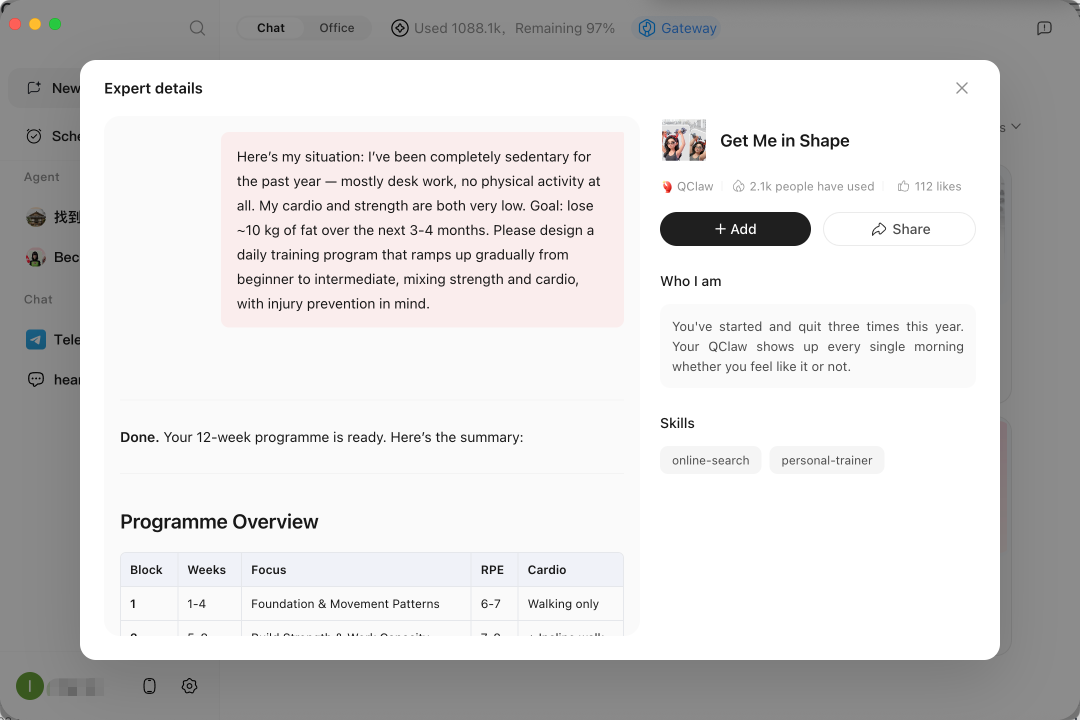This screenshot has height=720, width=1080.
Task: Share this expert via Share button
Action: 899,229
